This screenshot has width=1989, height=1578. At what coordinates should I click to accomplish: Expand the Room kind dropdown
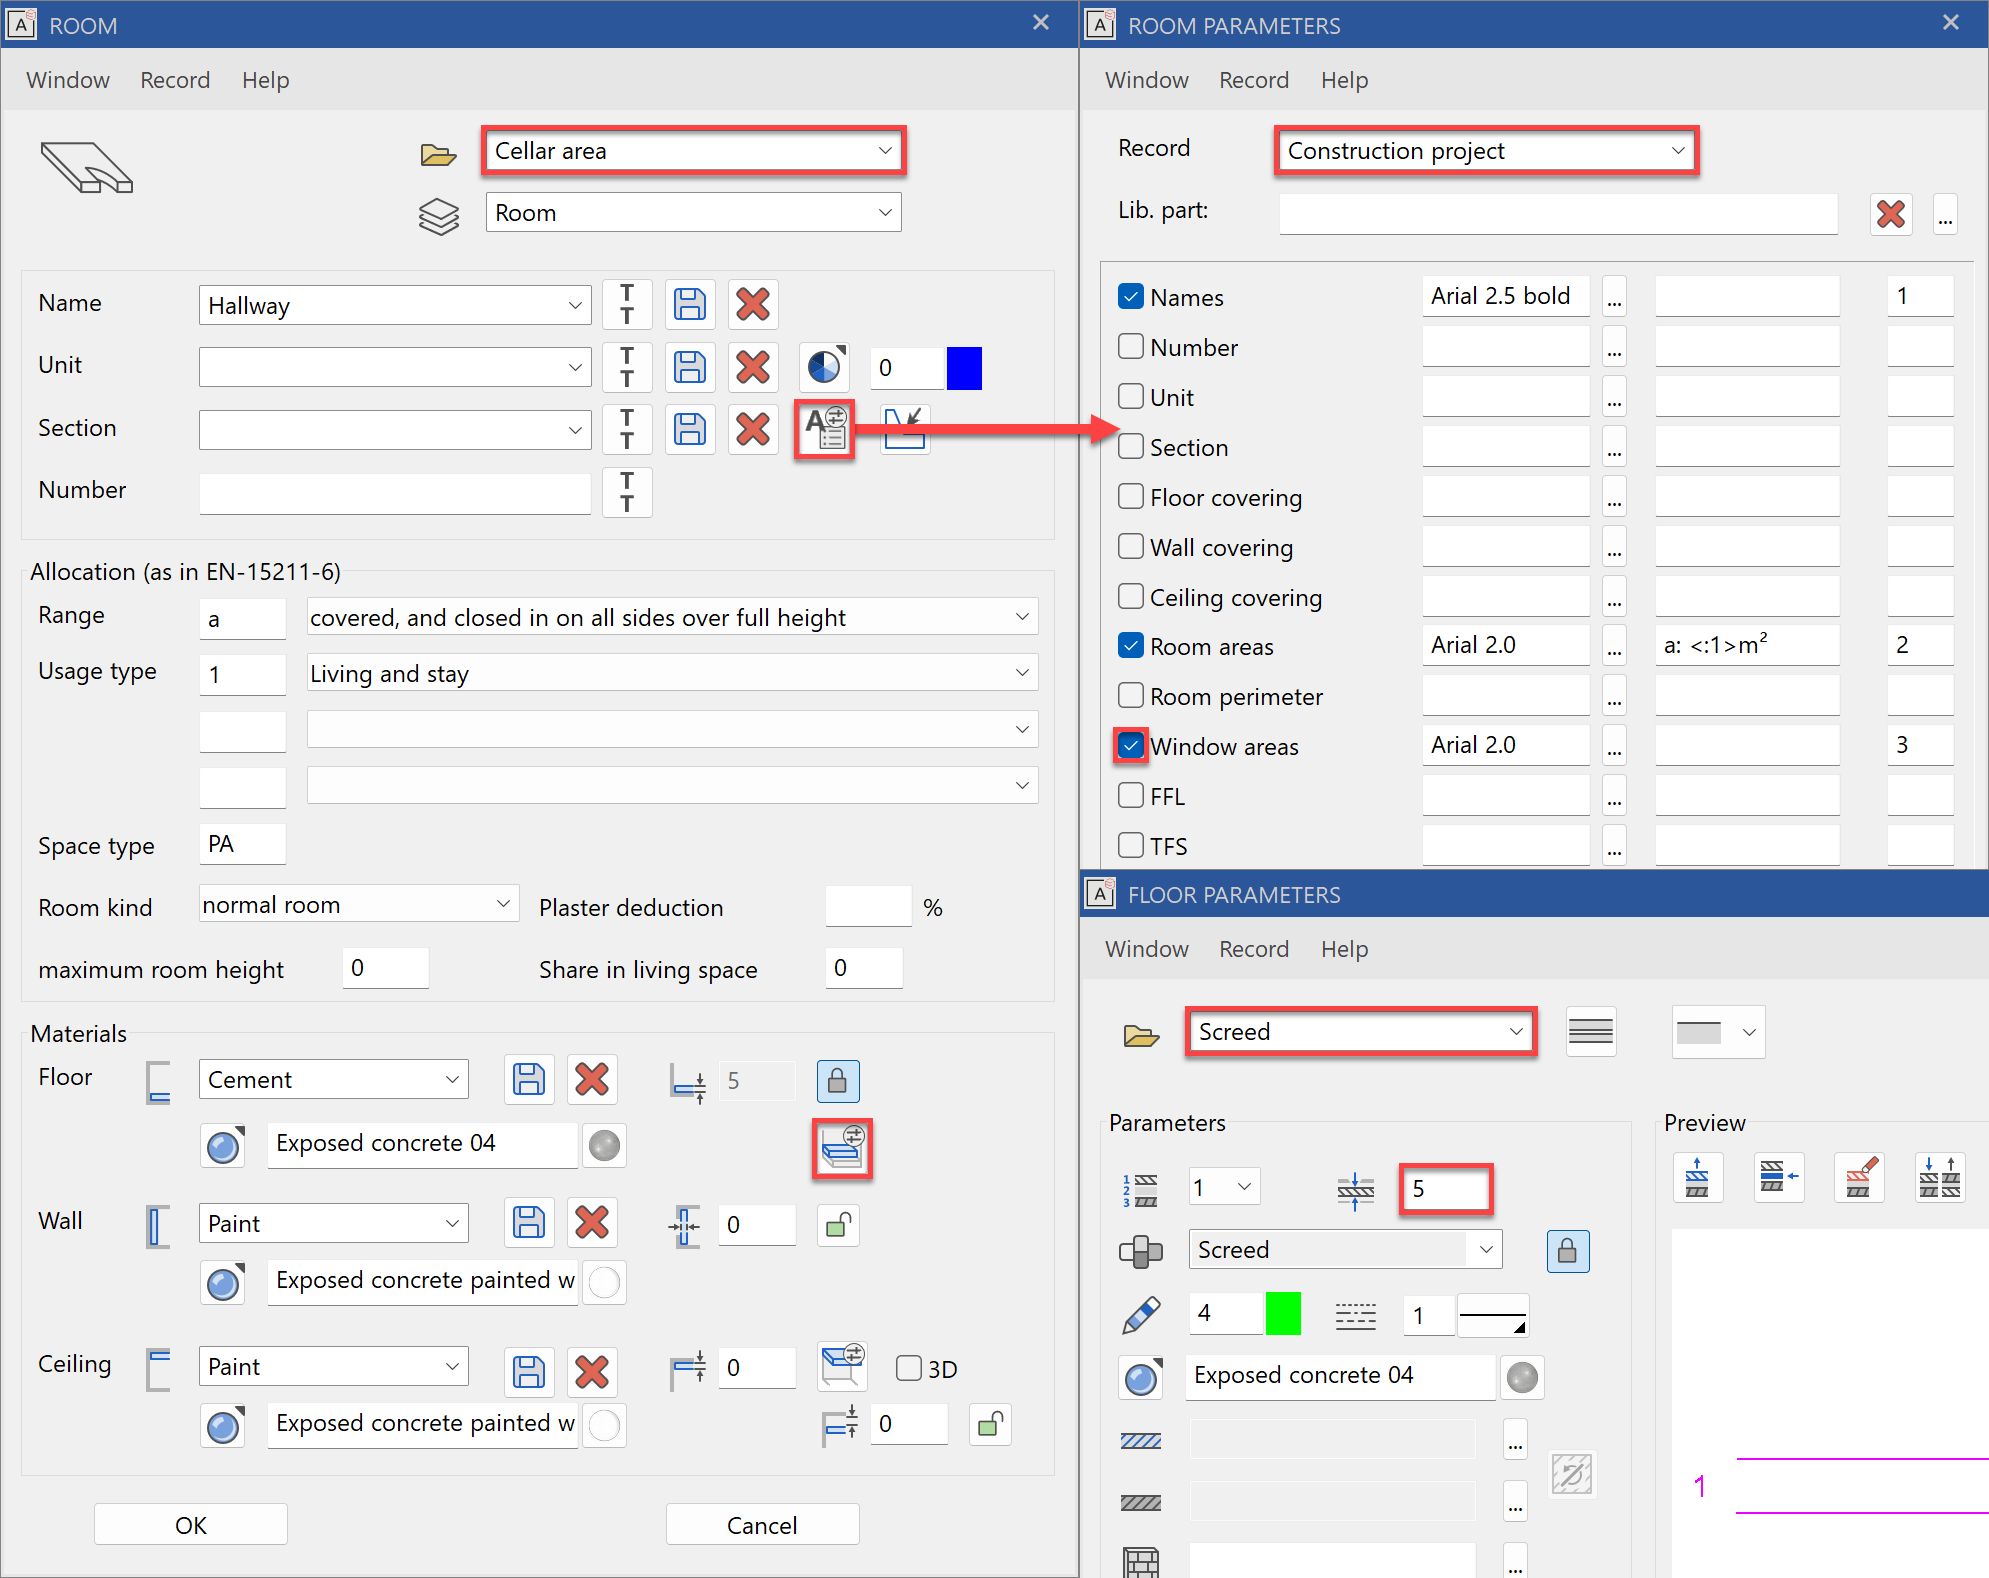tap(503, 904)
